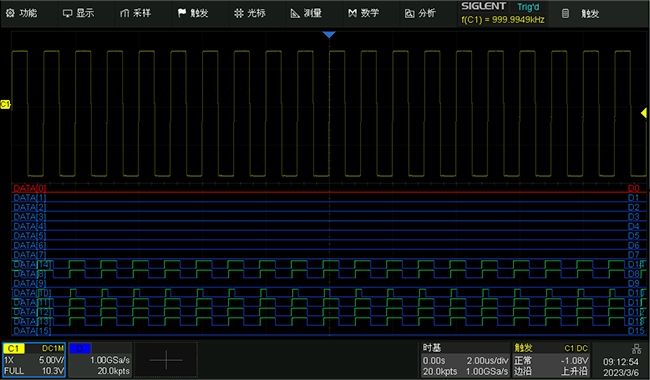Click the D3 label at right edge

633,217
